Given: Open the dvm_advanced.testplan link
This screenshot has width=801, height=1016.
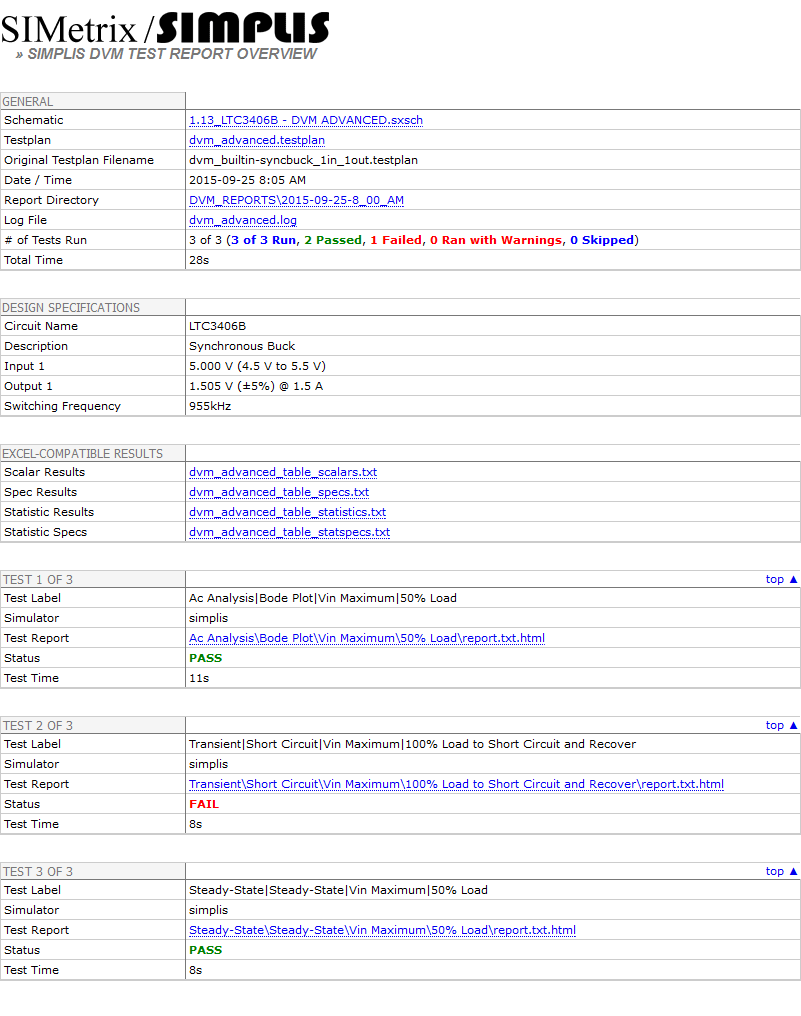Looking at the screenshot, I should tap(256, 140).
